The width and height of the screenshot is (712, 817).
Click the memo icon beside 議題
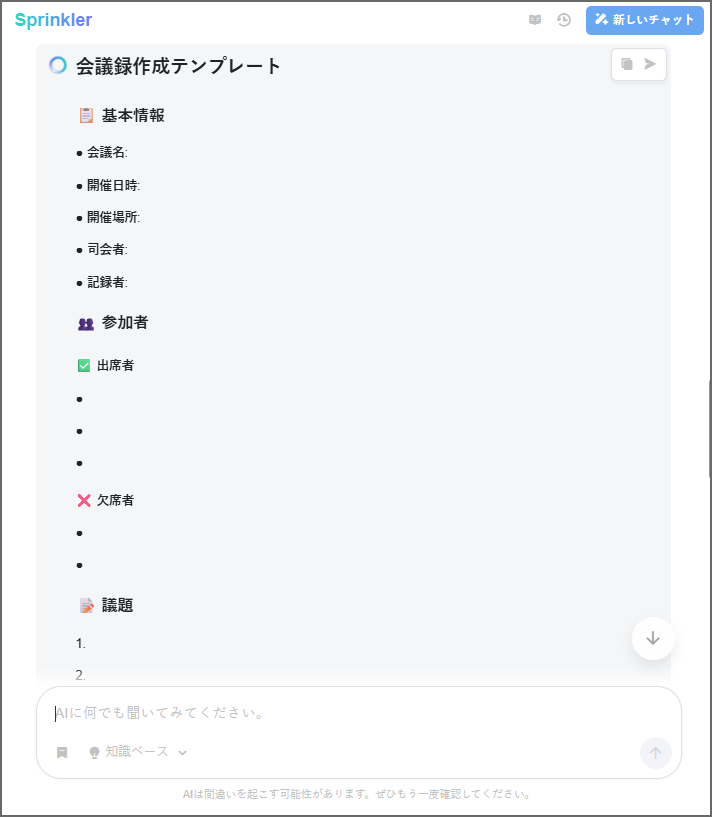[86, 605]
